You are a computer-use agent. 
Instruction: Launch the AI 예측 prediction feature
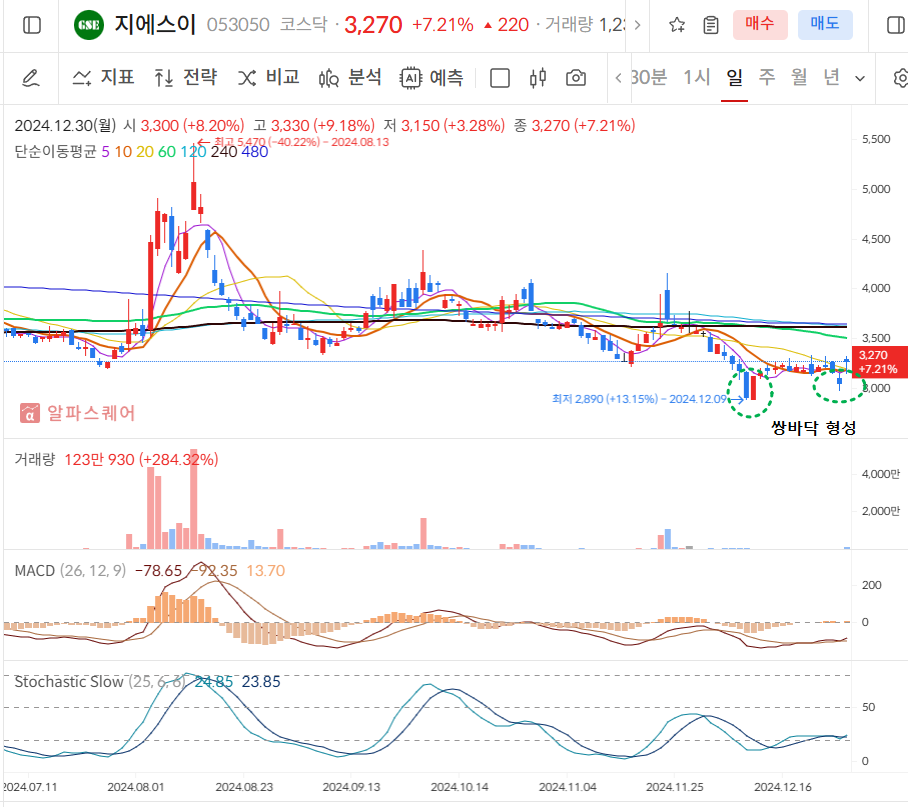coord(431,76)
